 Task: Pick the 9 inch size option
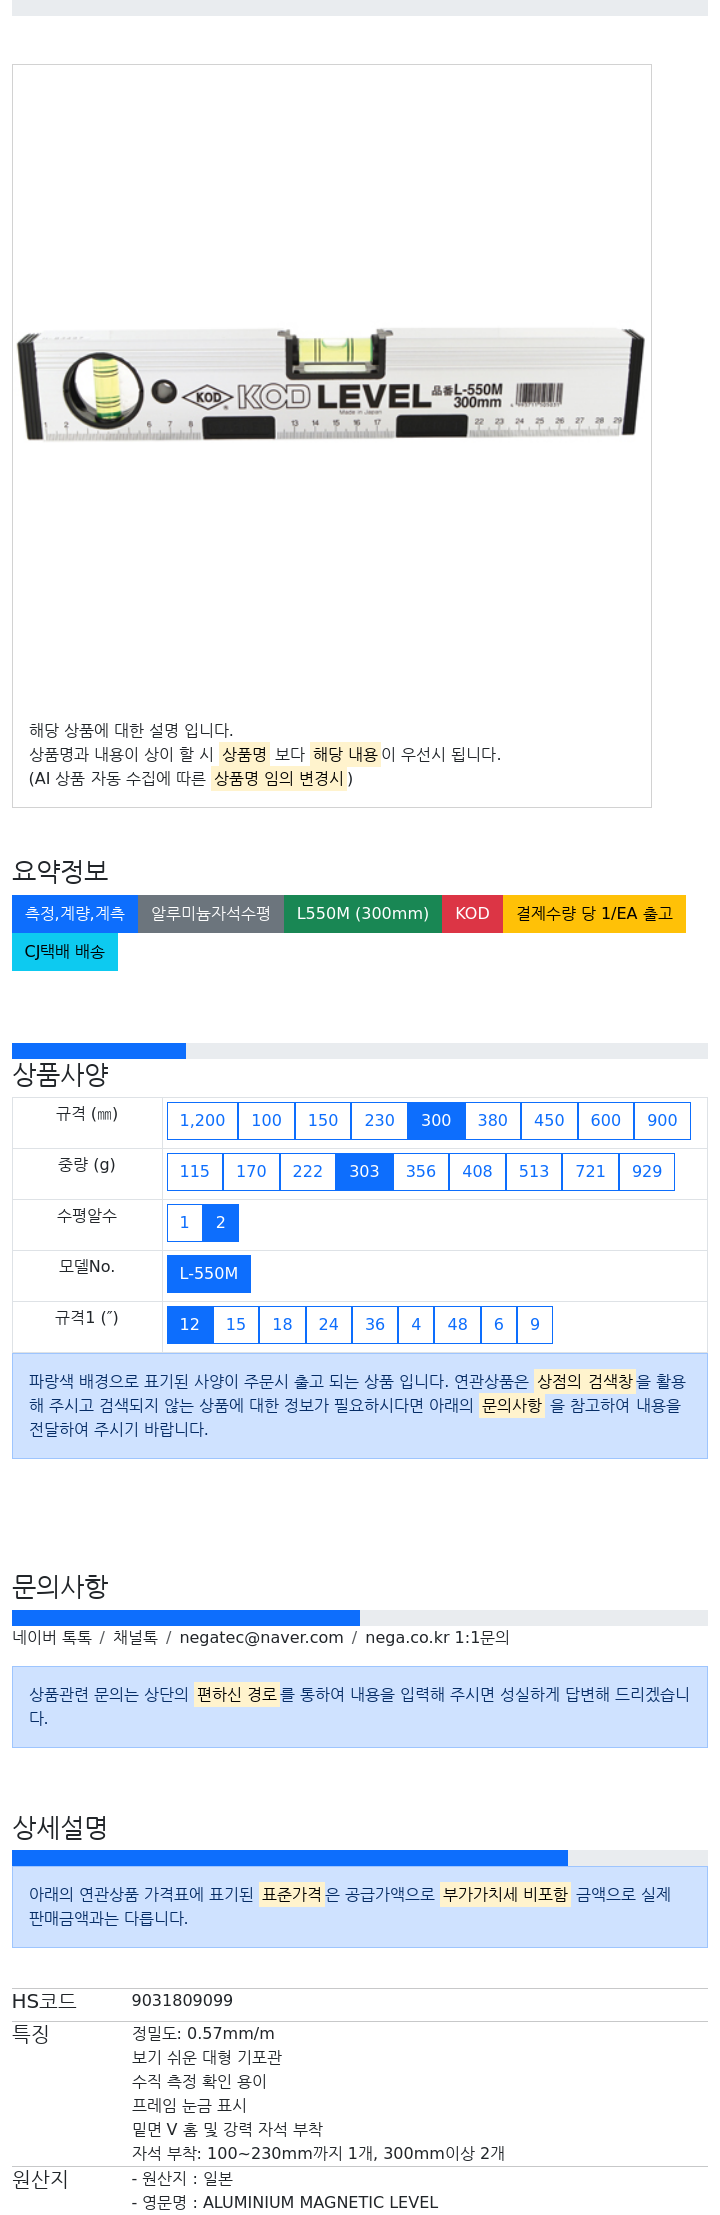click(535, 1324)
